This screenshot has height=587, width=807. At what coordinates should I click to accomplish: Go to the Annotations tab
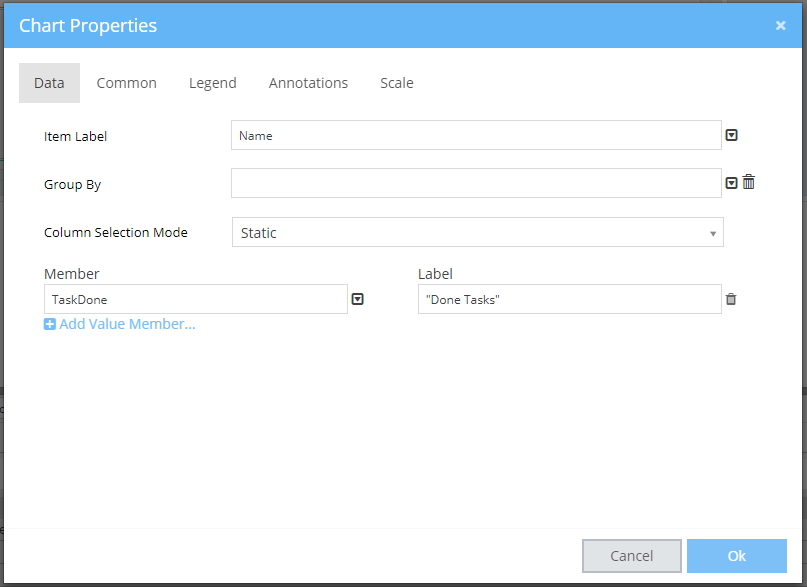pos(308,83)
